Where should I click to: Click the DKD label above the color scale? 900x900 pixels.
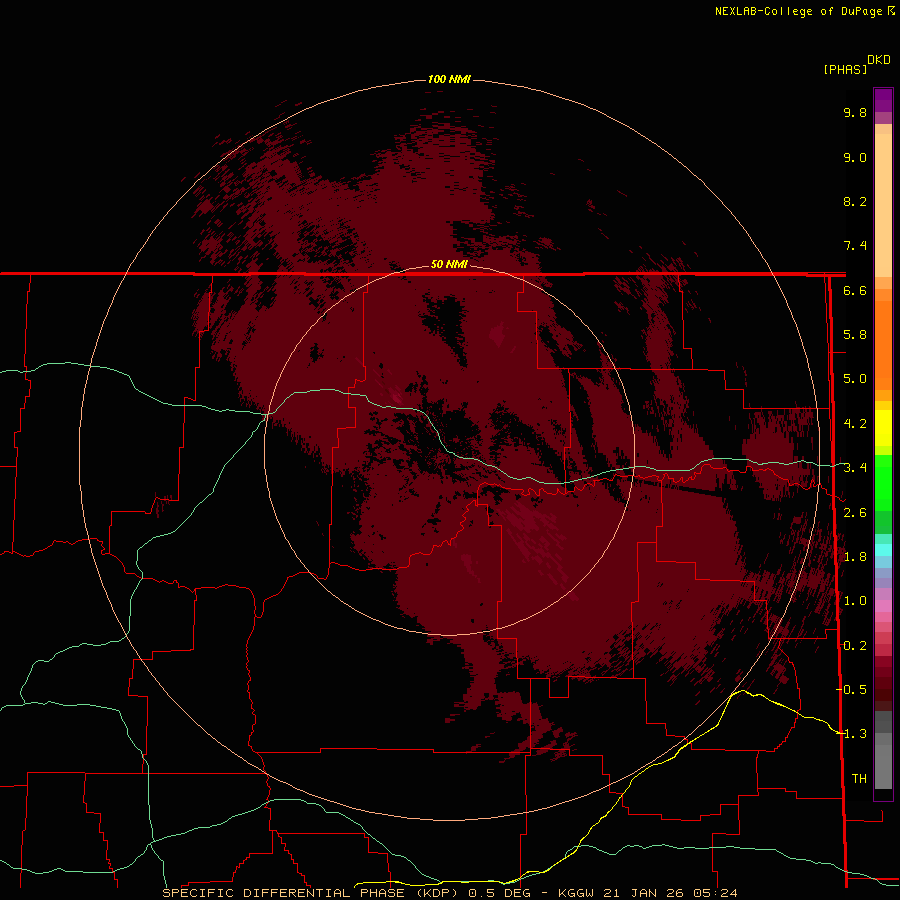click(x=879, y=60)
